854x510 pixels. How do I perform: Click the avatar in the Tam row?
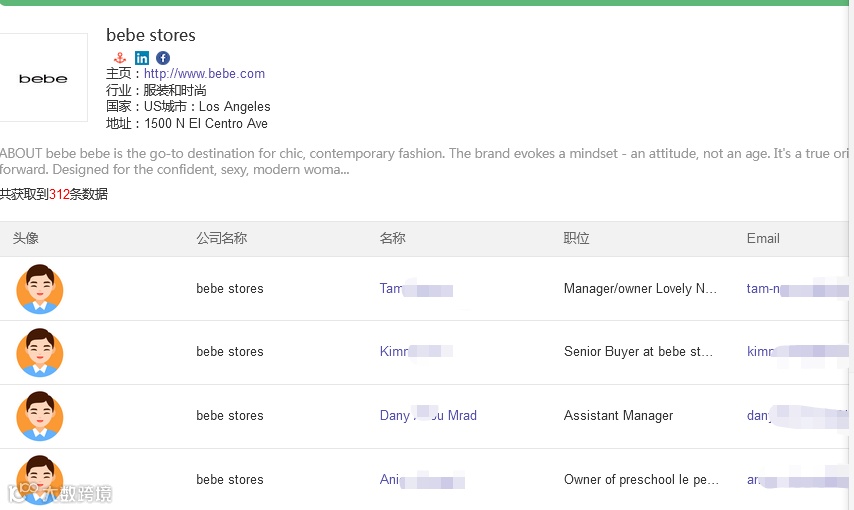40,289
